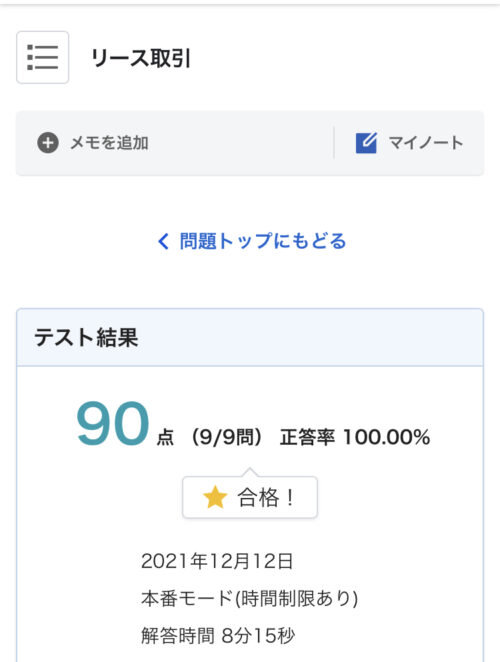Click the back chevron arrow
Image resolution: width=500 pixels, height=662 pixels.
(x=163, y=241)
